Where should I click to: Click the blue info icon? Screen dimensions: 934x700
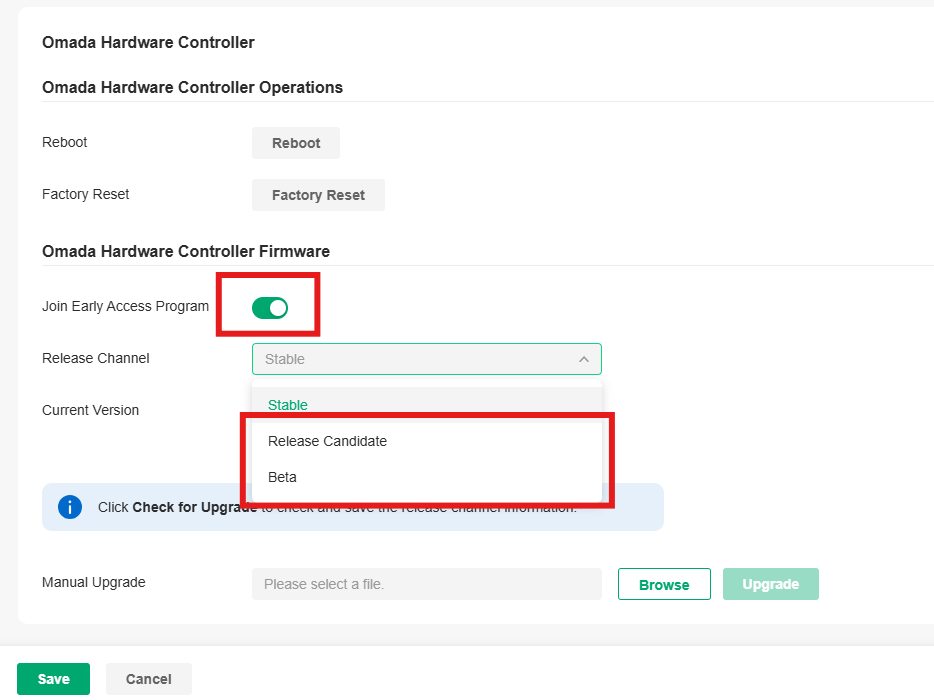pyautogui.click(x=70, y=507)
